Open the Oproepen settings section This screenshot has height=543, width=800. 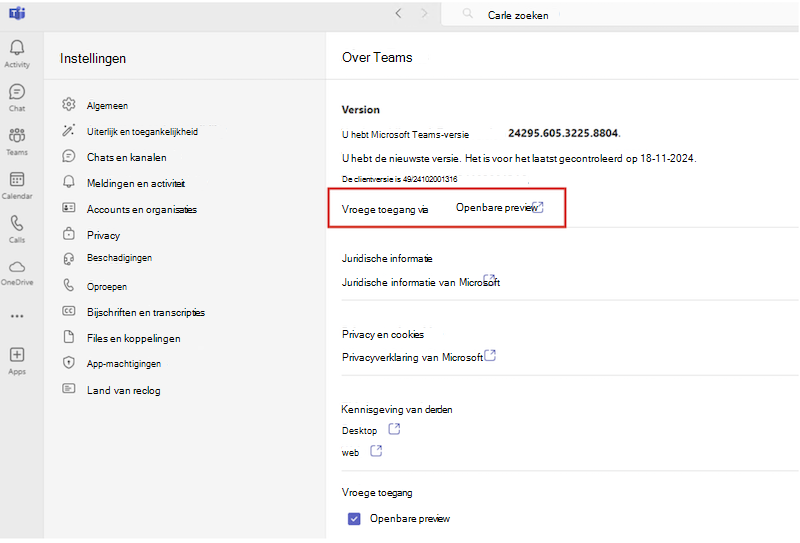tap(107, 287)
